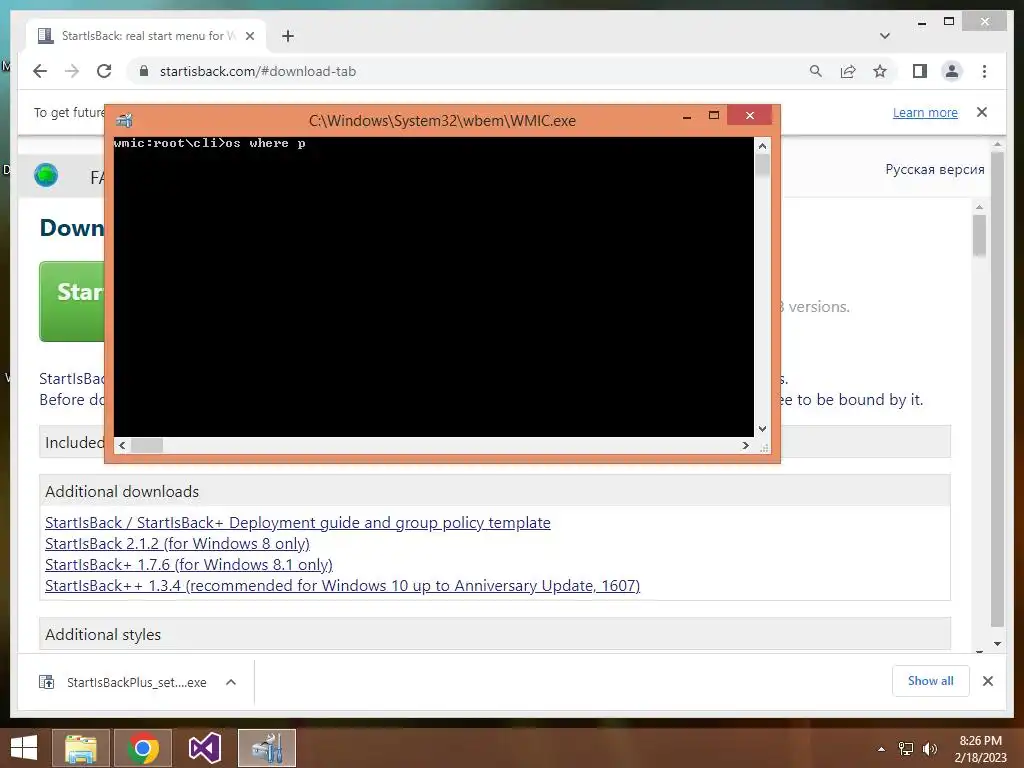
Task: Click the address bar URL
Action: 258,71
